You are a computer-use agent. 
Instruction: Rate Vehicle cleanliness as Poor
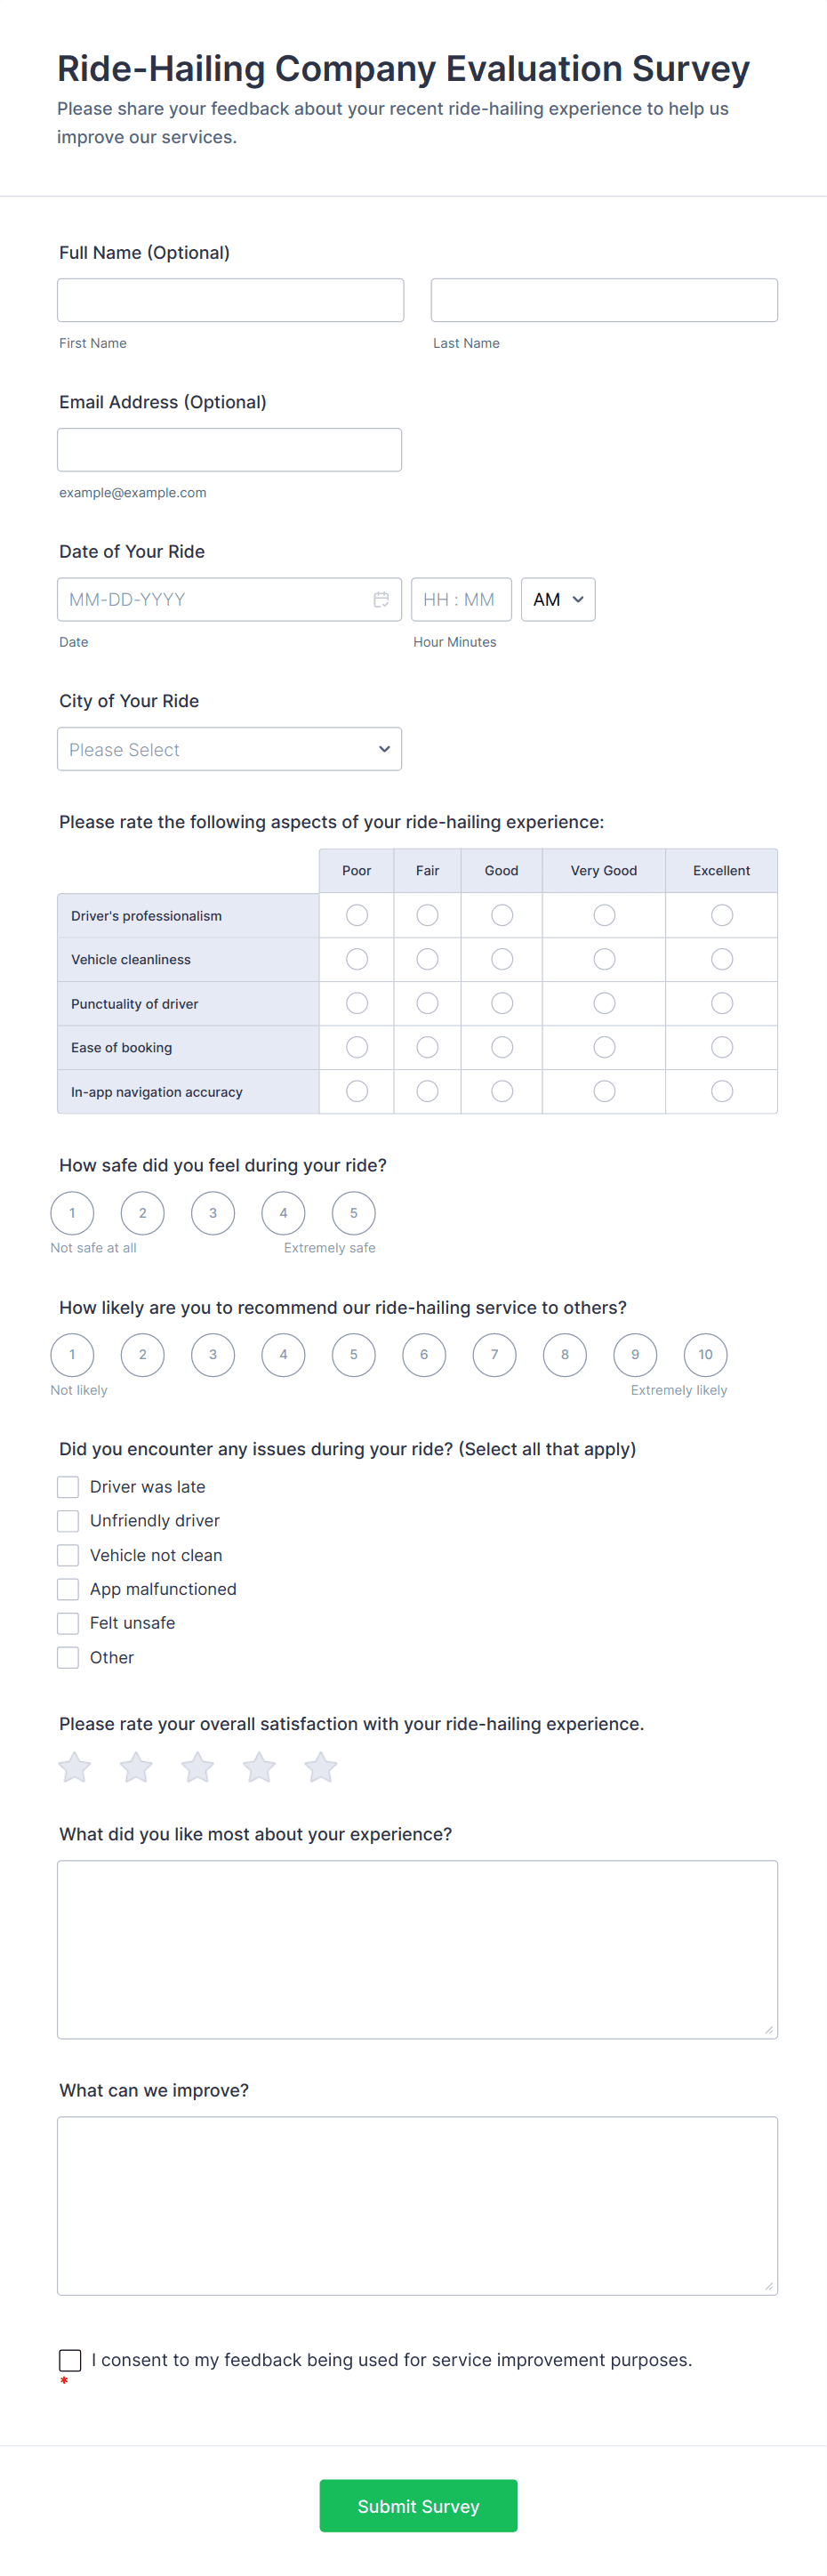point(356,959)
